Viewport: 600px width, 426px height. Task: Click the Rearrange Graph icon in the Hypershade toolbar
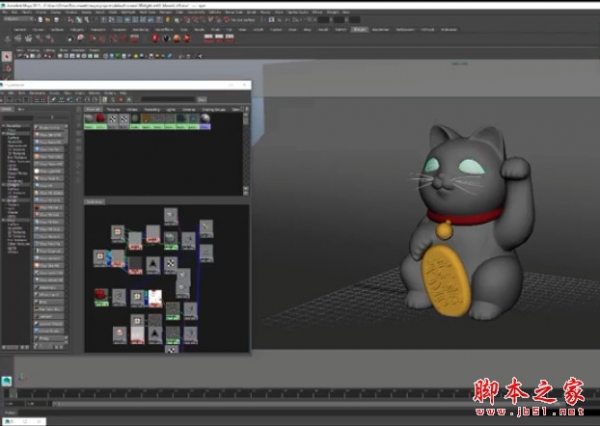click(x=61, y=100)
